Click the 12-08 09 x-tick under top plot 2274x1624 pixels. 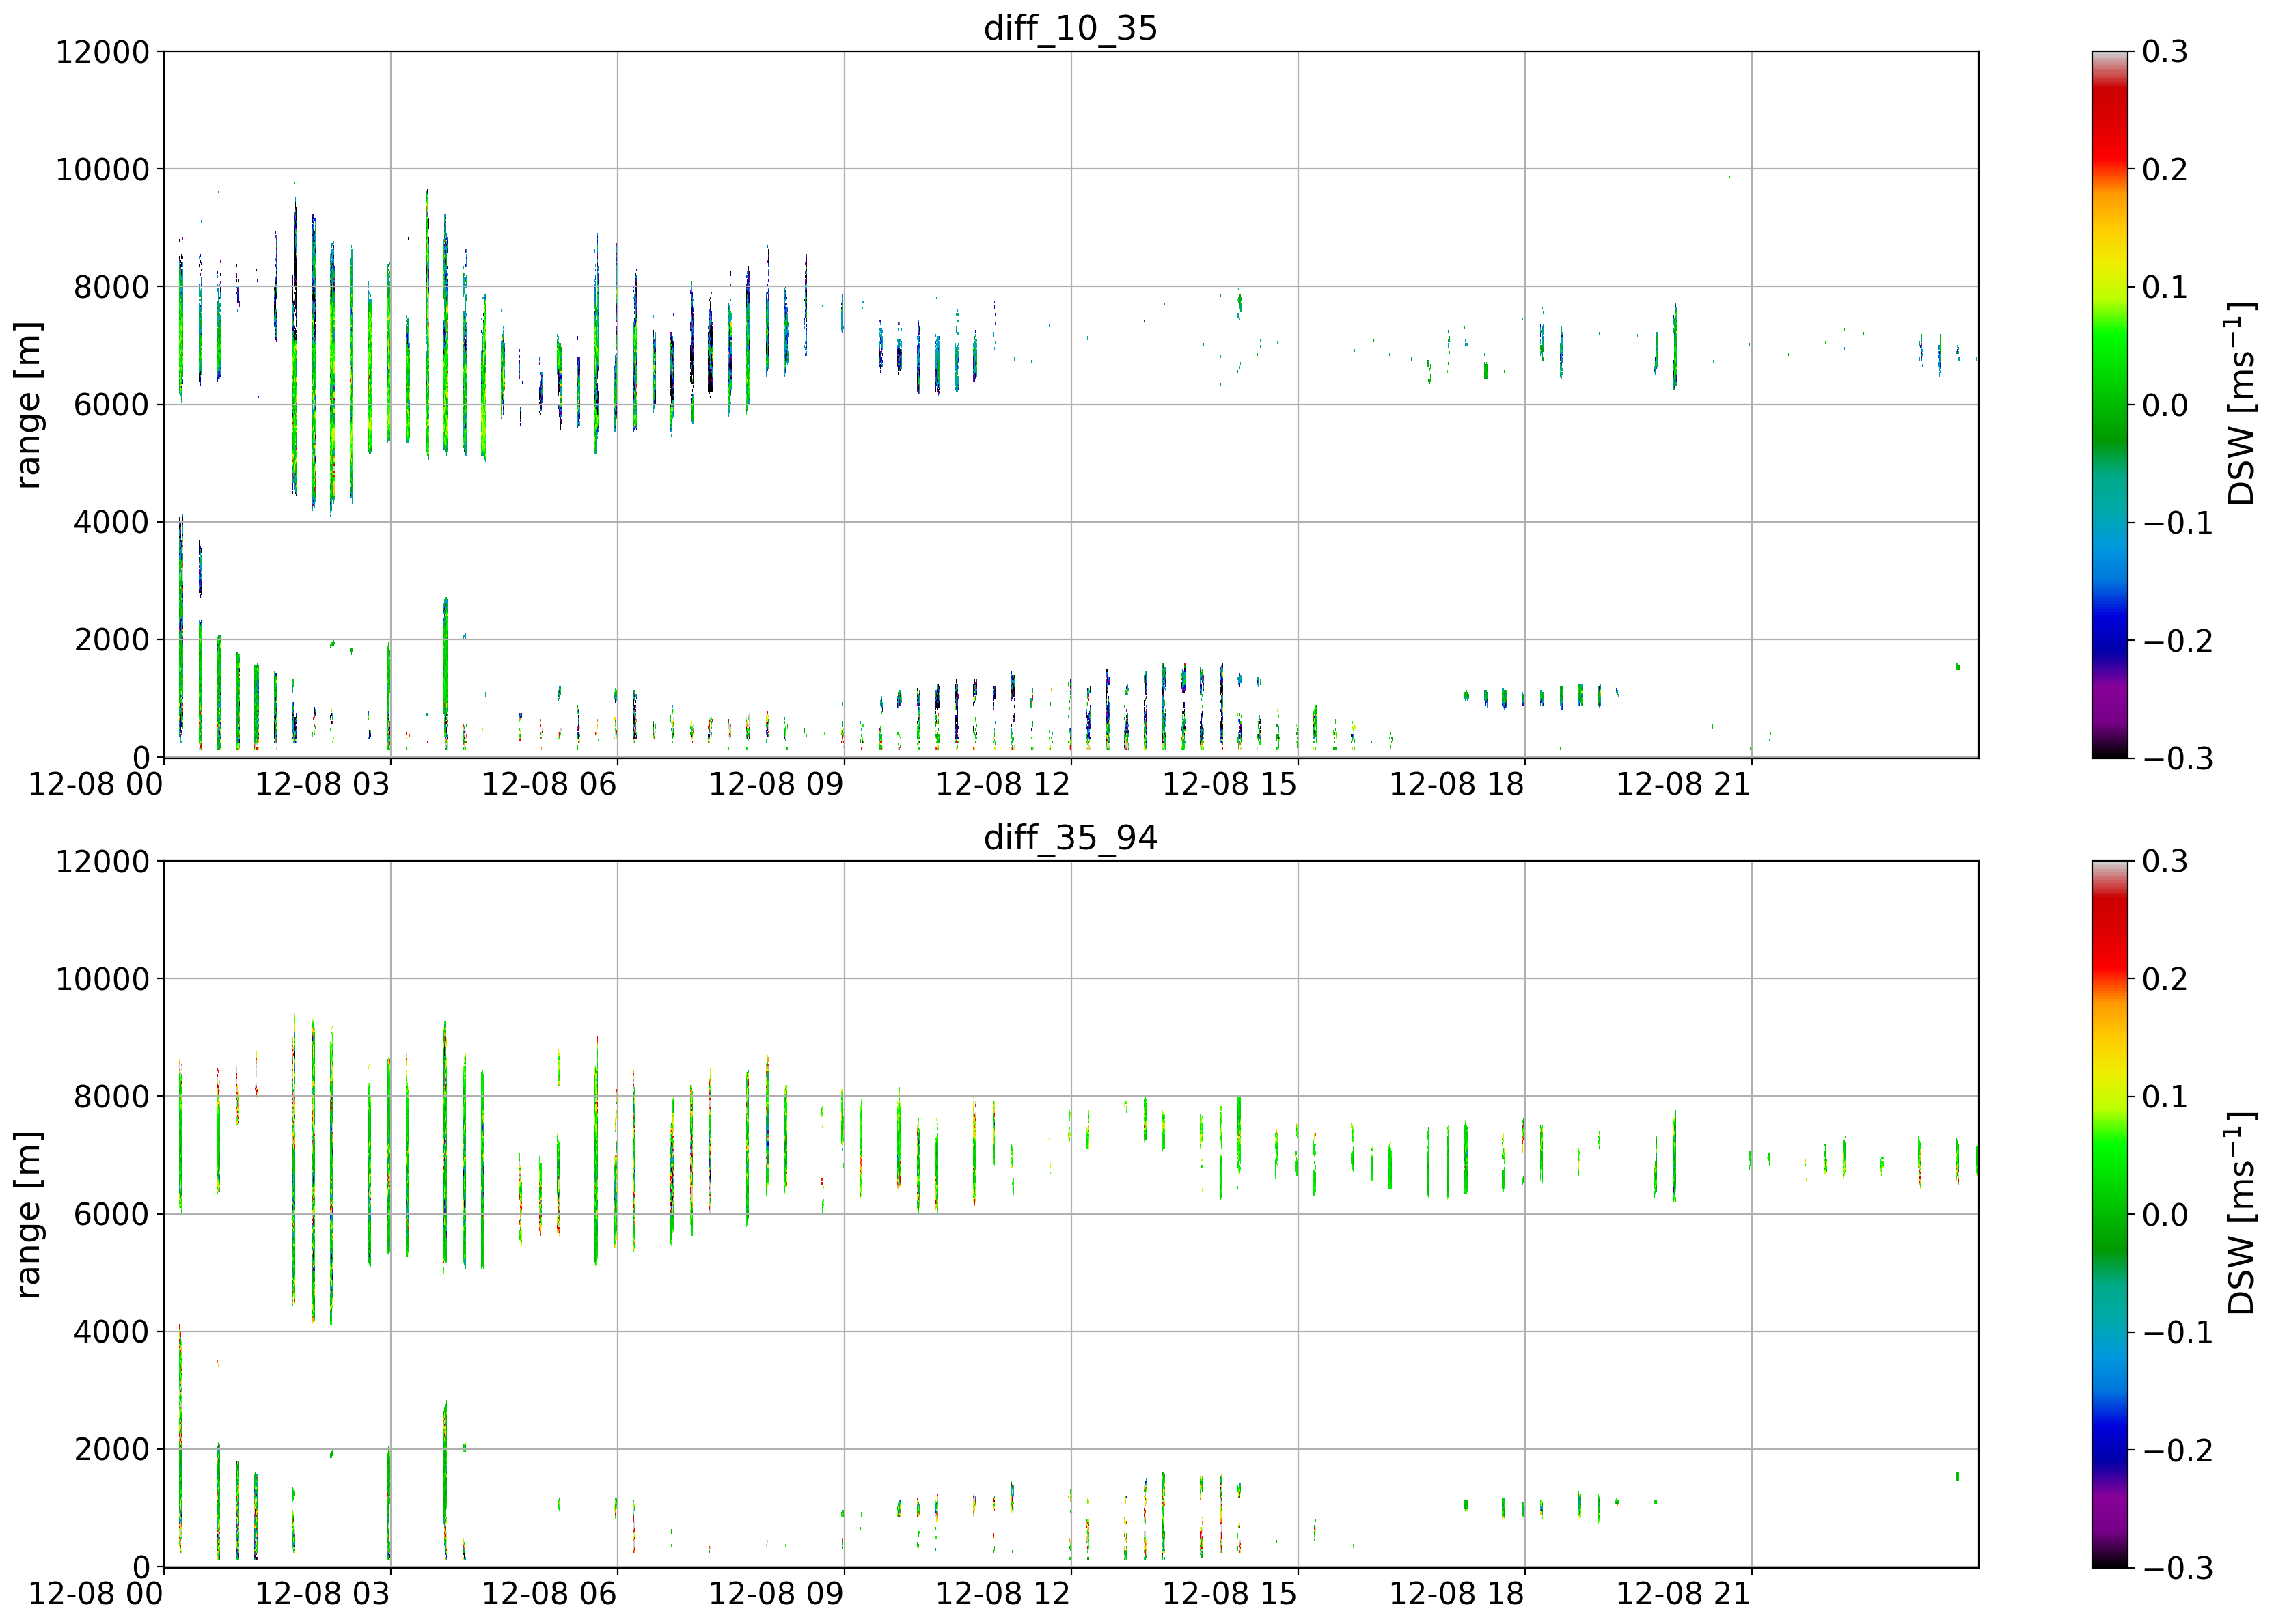click(x=776, y=784)
